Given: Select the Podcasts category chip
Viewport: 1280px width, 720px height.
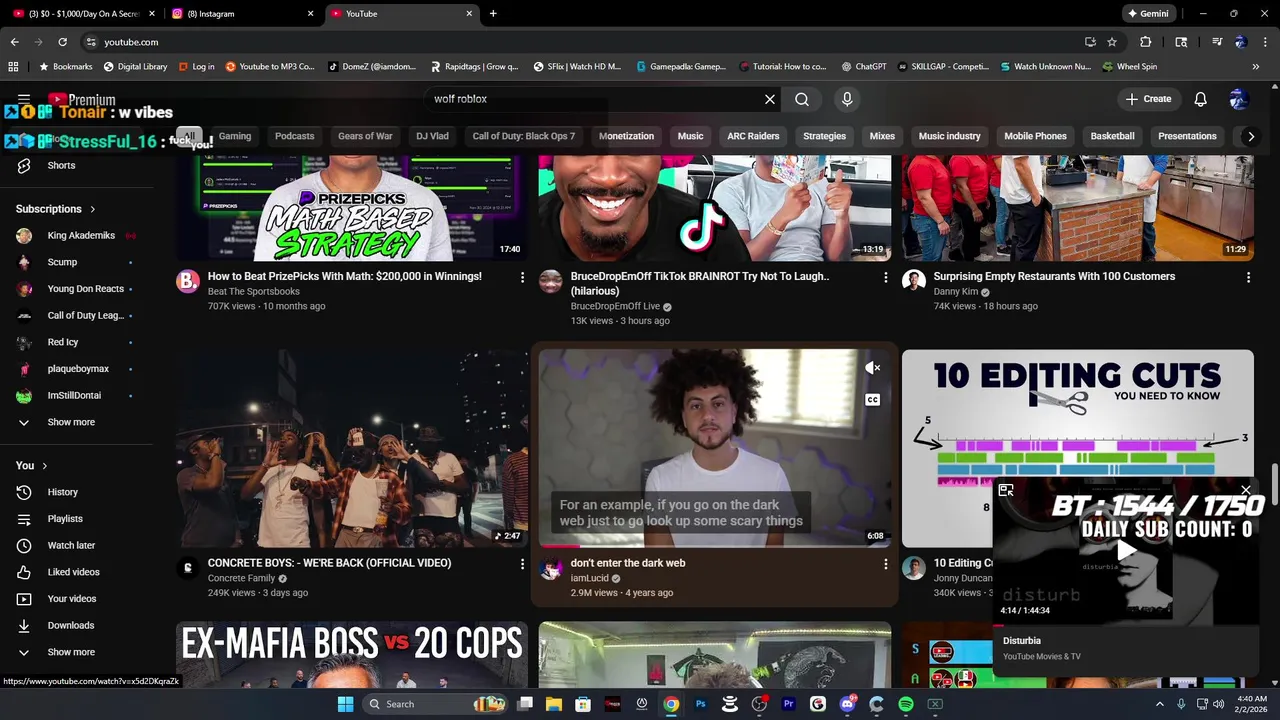Looking at the screenshot, I should click(294, 136).
